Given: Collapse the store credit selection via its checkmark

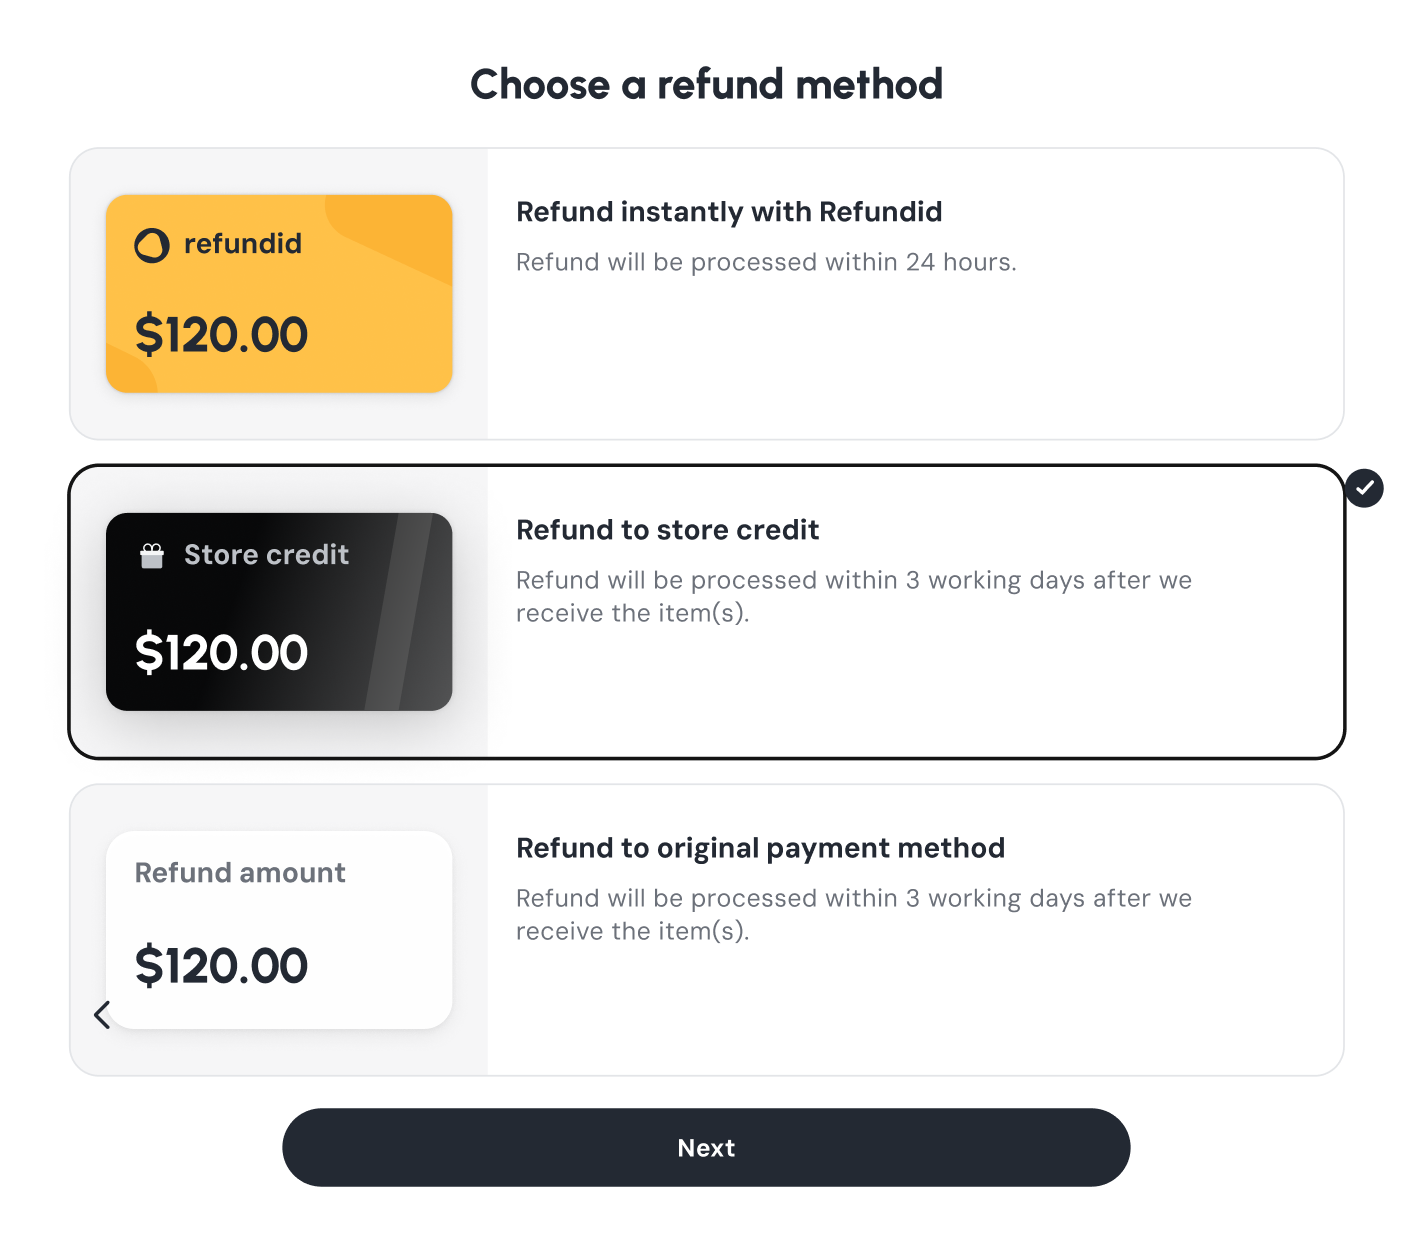Looking at the screenshot, I should click(1364, 488).
